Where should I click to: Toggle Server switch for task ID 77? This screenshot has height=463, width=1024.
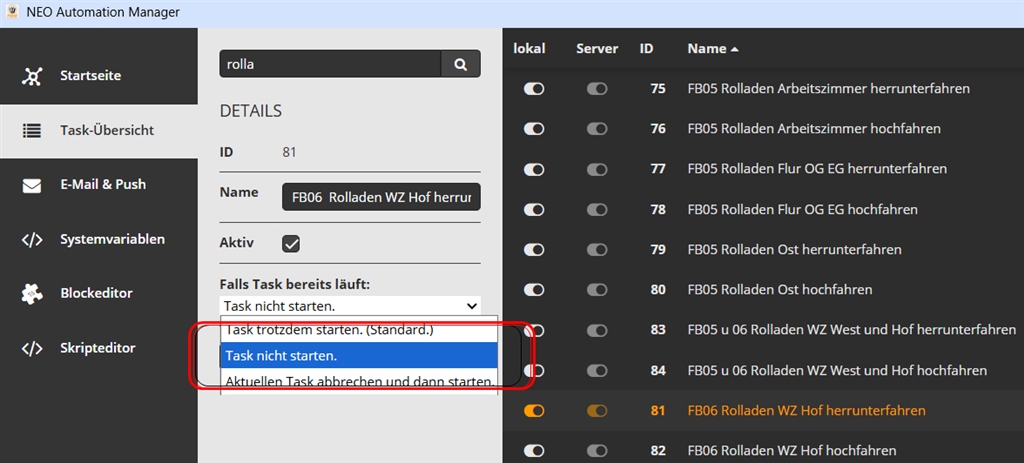pyautogui.click(x=597, y=169)
